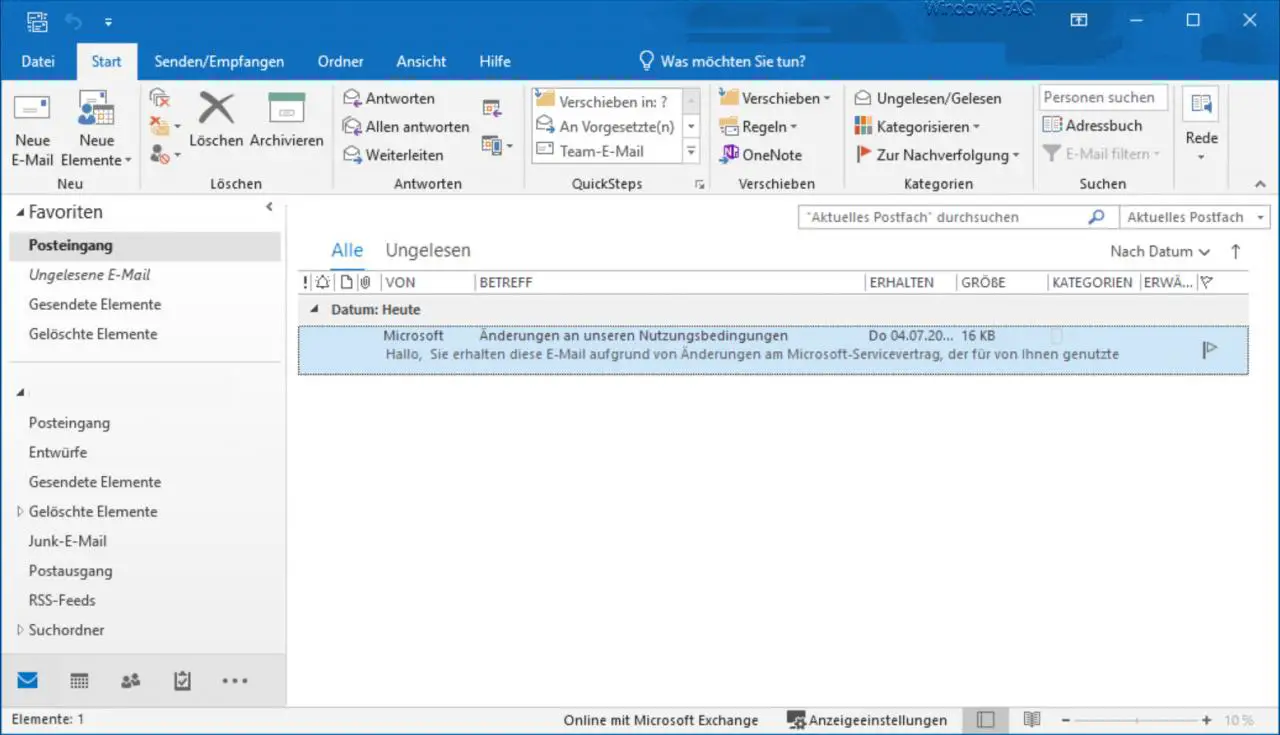Collapse the ribbon with the chevron

click(x=1260, y=184)
